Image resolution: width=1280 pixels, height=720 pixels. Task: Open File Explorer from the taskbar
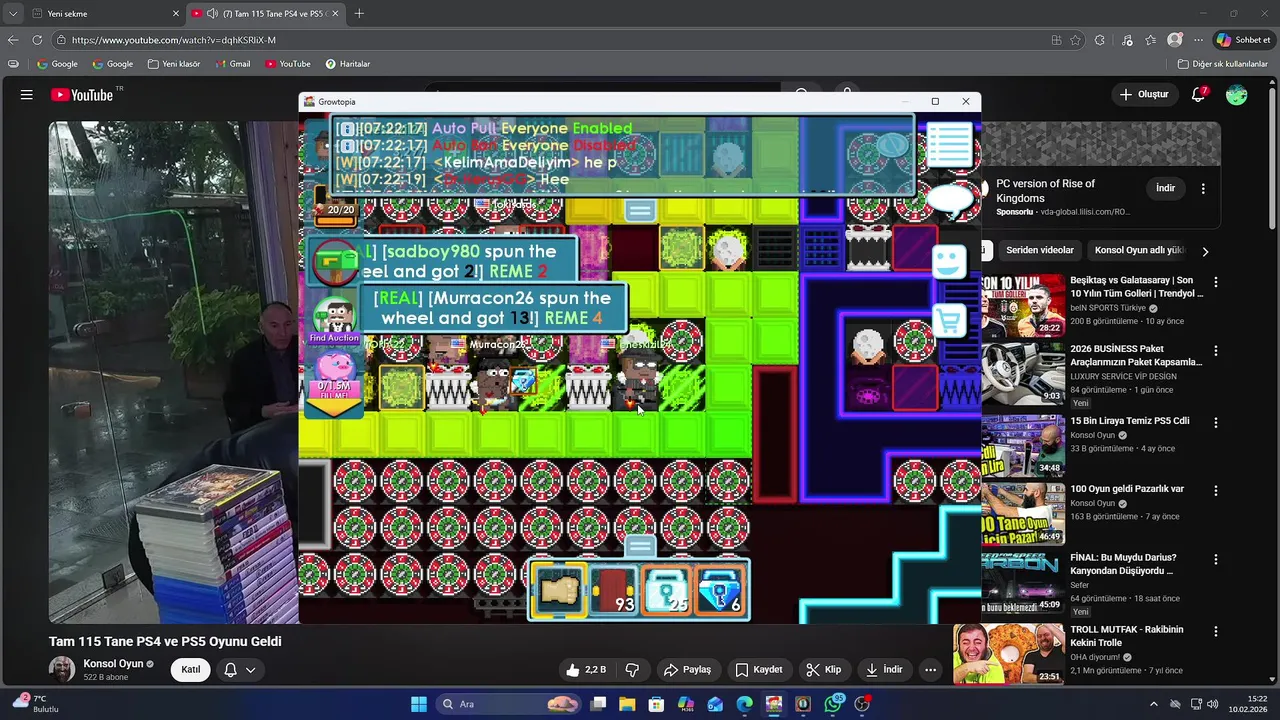pyautogui.click(x=627, y=704)
